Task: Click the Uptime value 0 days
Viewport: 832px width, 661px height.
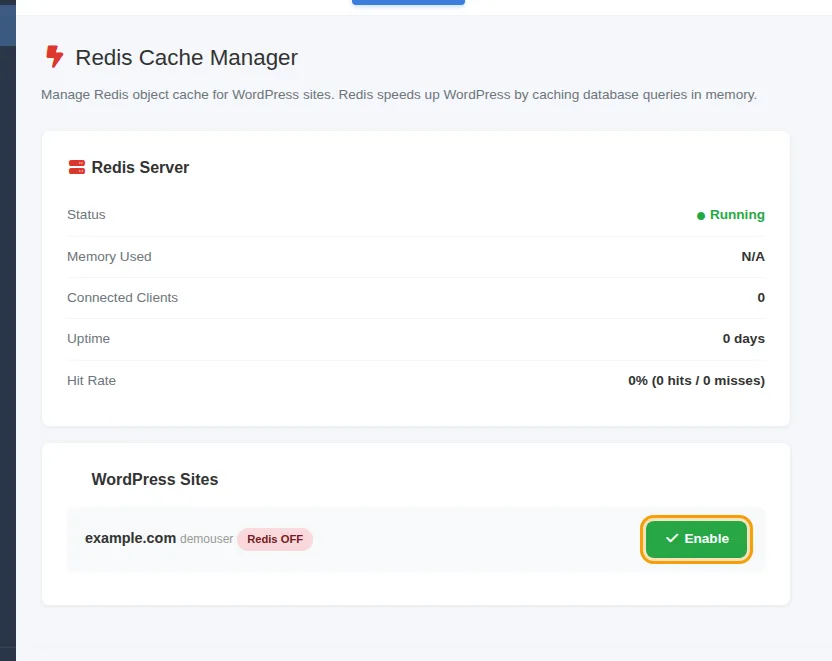Action: click(743, 339)
